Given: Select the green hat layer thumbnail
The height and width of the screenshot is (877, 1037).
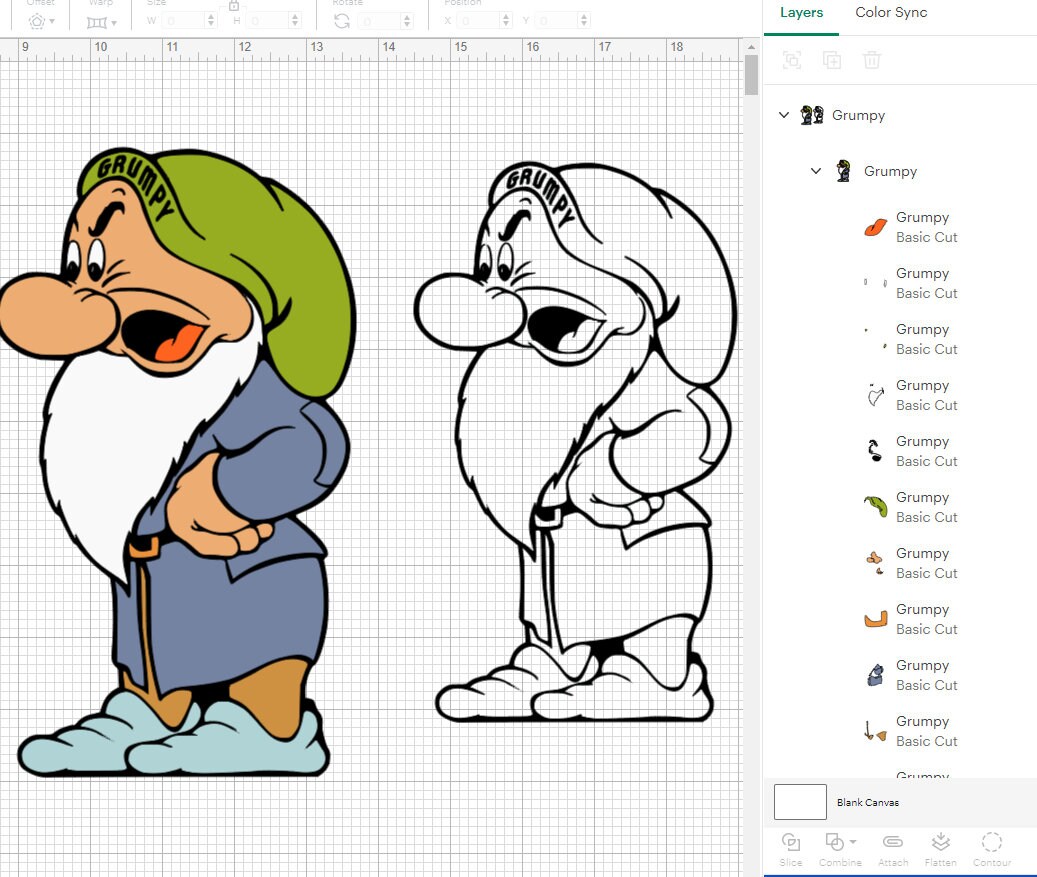Looking at the screenshot, I should point(876,507).
